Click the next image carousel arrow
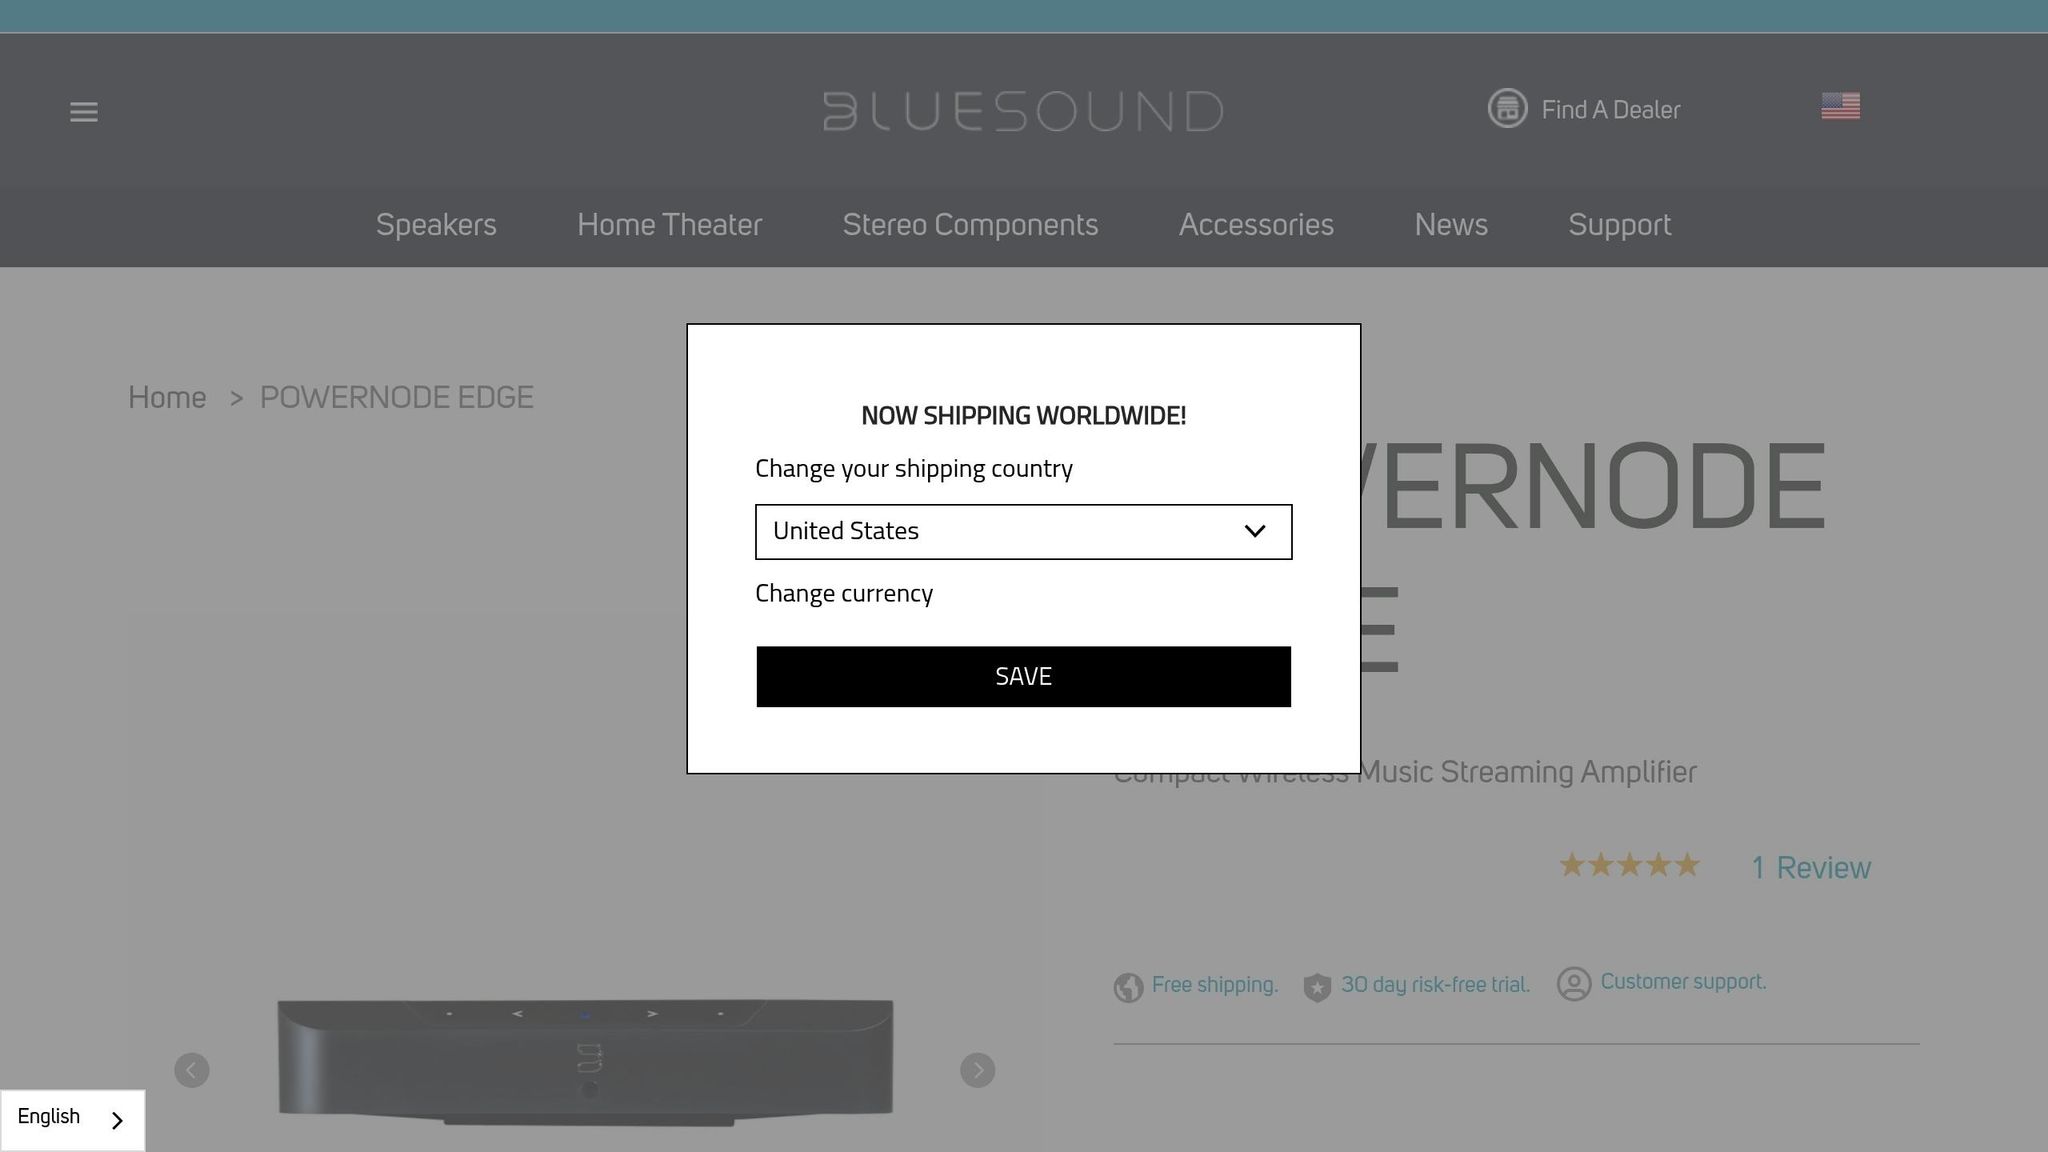This screenshot has width=2048, height=1152. coord(977,1070)
